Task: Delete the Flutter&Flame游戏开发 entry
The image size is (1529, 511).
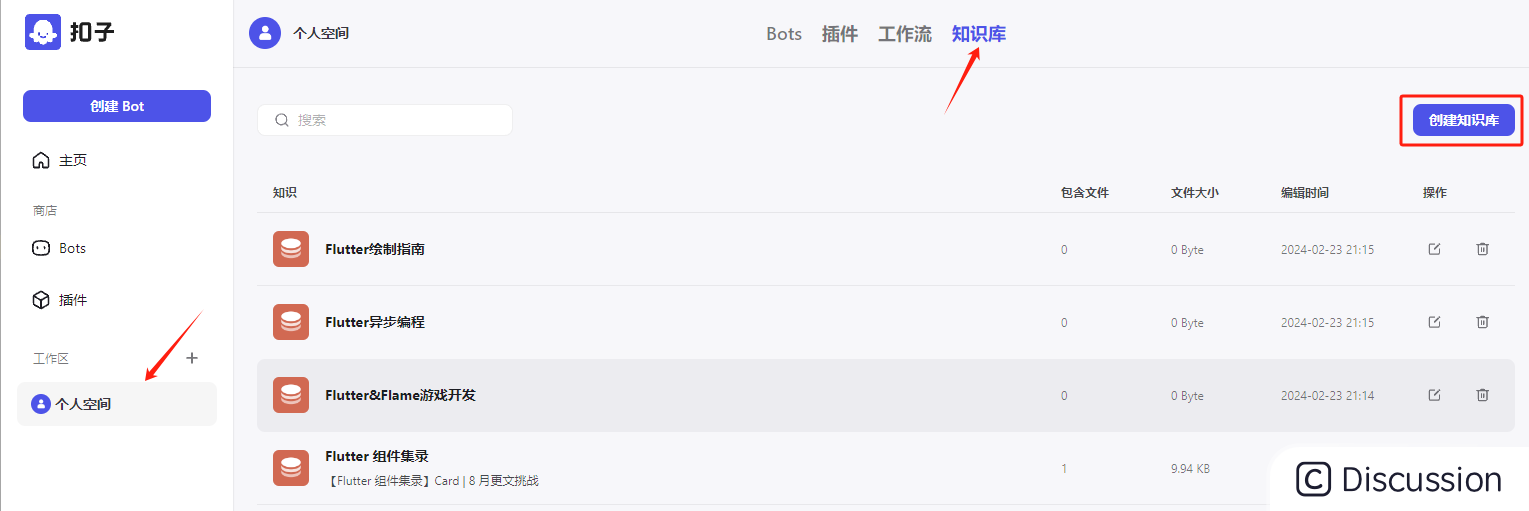Action: [x=1483, y=395]
